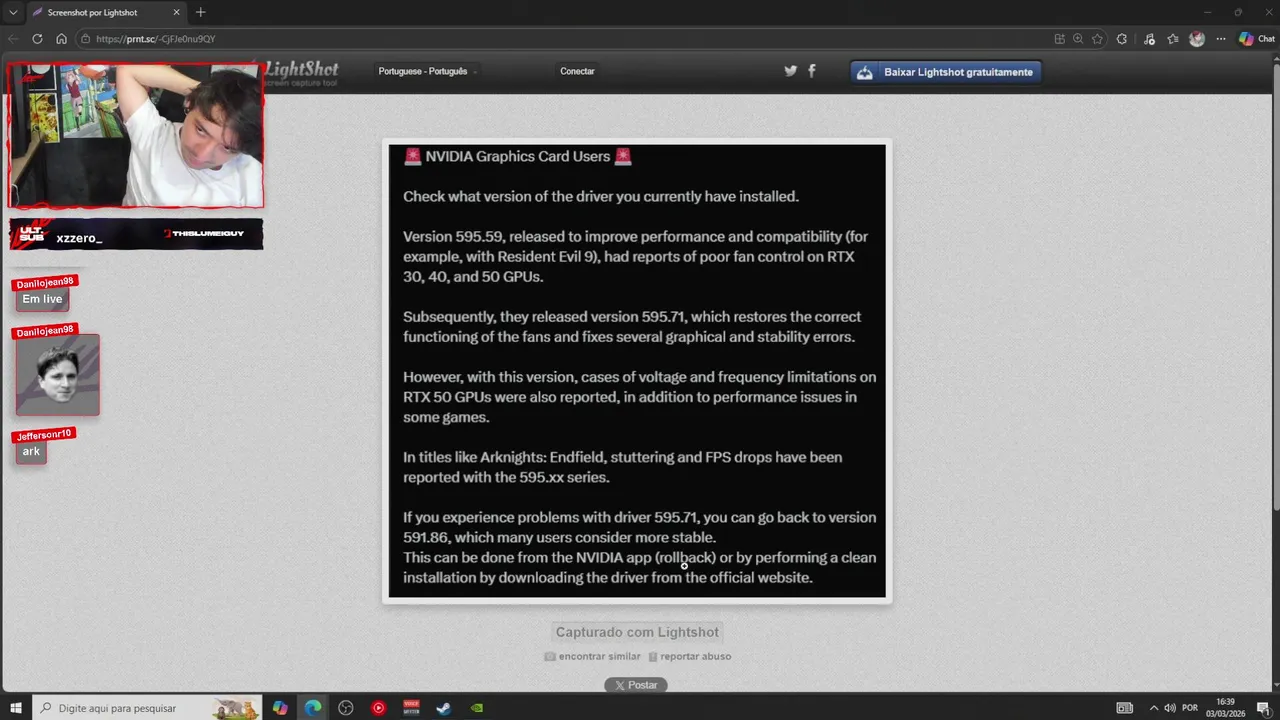
Task: Reload the page with the refresh icon
Action: [x=37, y=39]
